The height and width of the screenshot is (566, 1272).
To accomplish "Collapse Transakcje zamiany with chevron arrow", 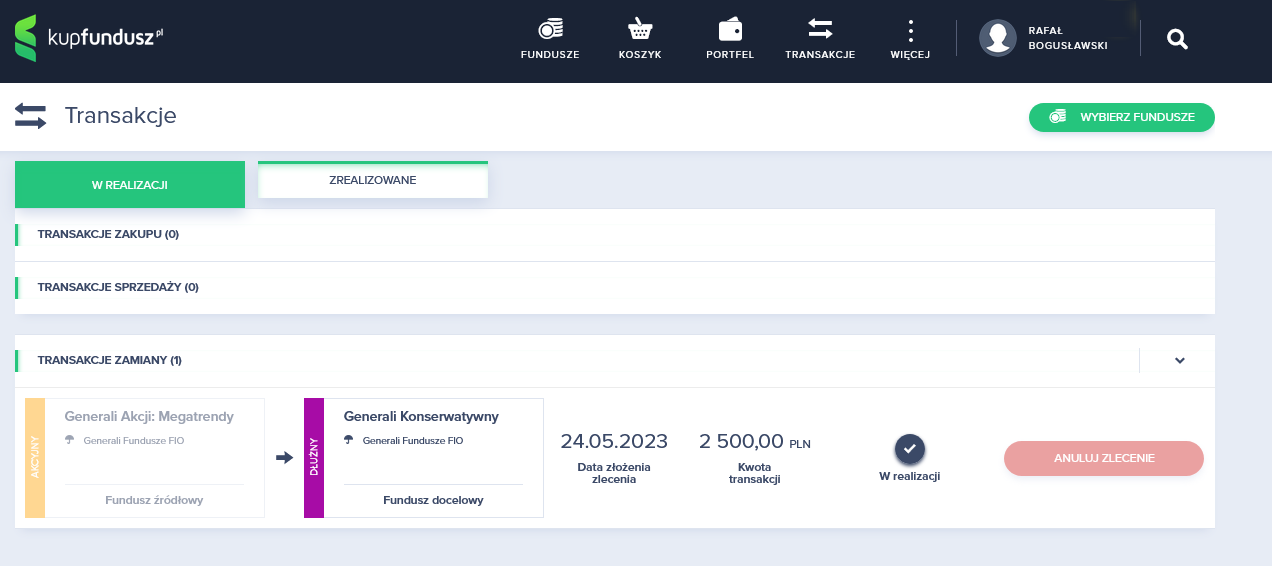I will pyautogui.click(x=1180, y=360).
